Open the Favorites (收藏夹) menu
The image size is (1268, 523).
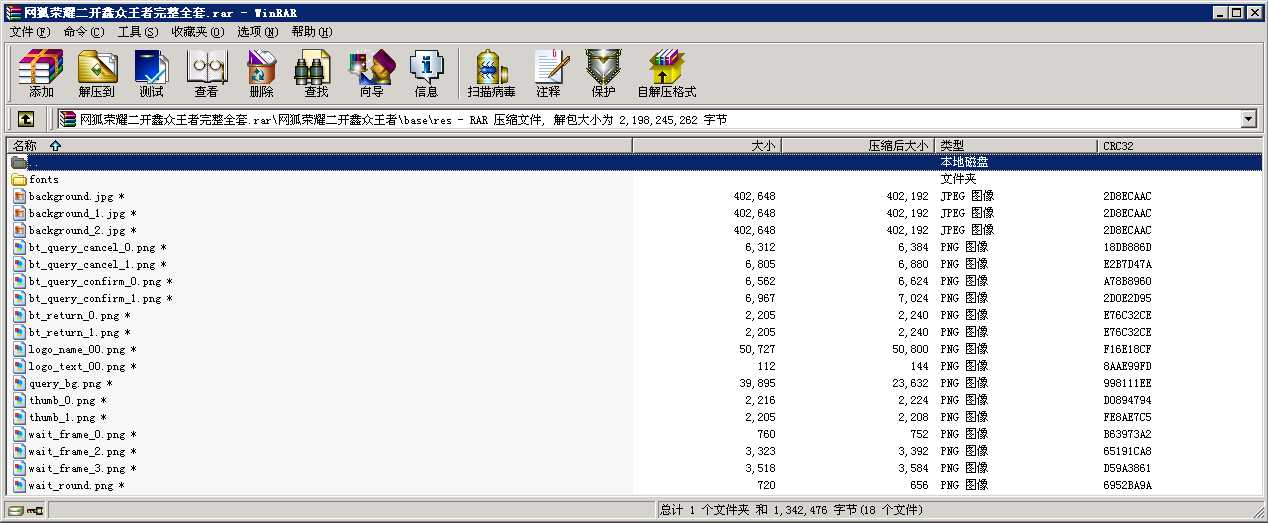[197, 32]
